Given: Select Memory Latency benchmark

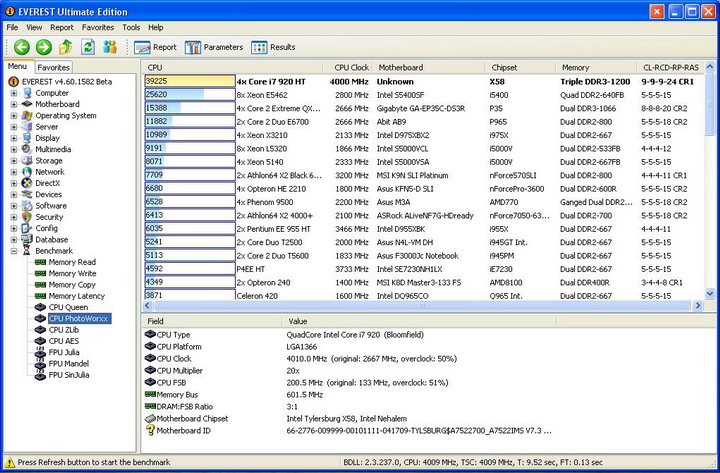Looking at the screenshot, I should (77, 296).
